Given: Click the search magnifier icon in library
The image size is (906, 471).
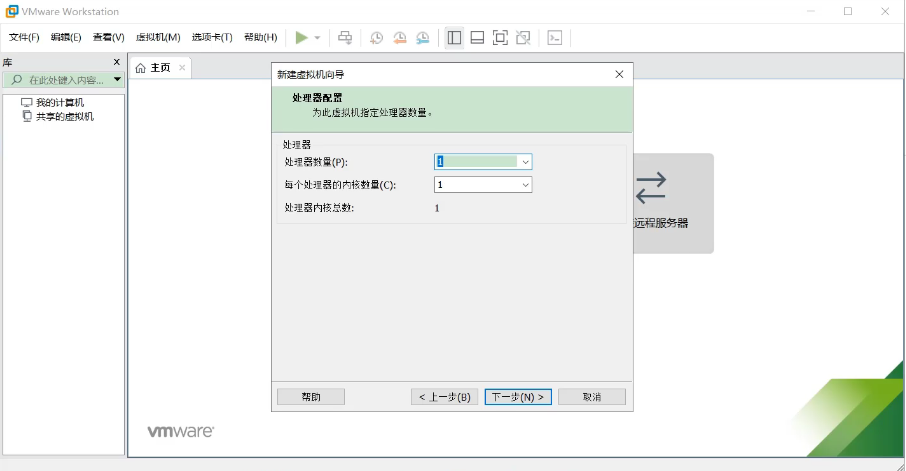Looking at the screenshot, I should pyautogui.click(x=17, y=80).
